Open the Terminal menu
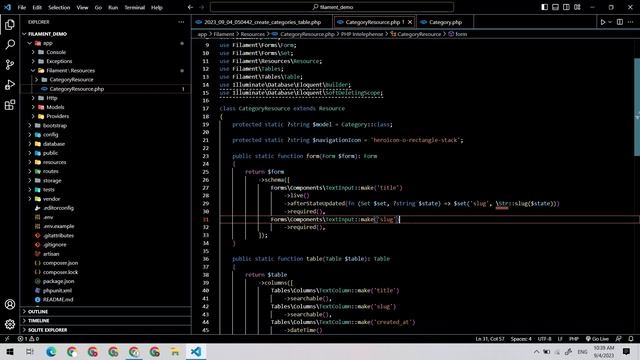Viewport: 640px width, 360px height. pyautogui.click(x=134, y=7)
